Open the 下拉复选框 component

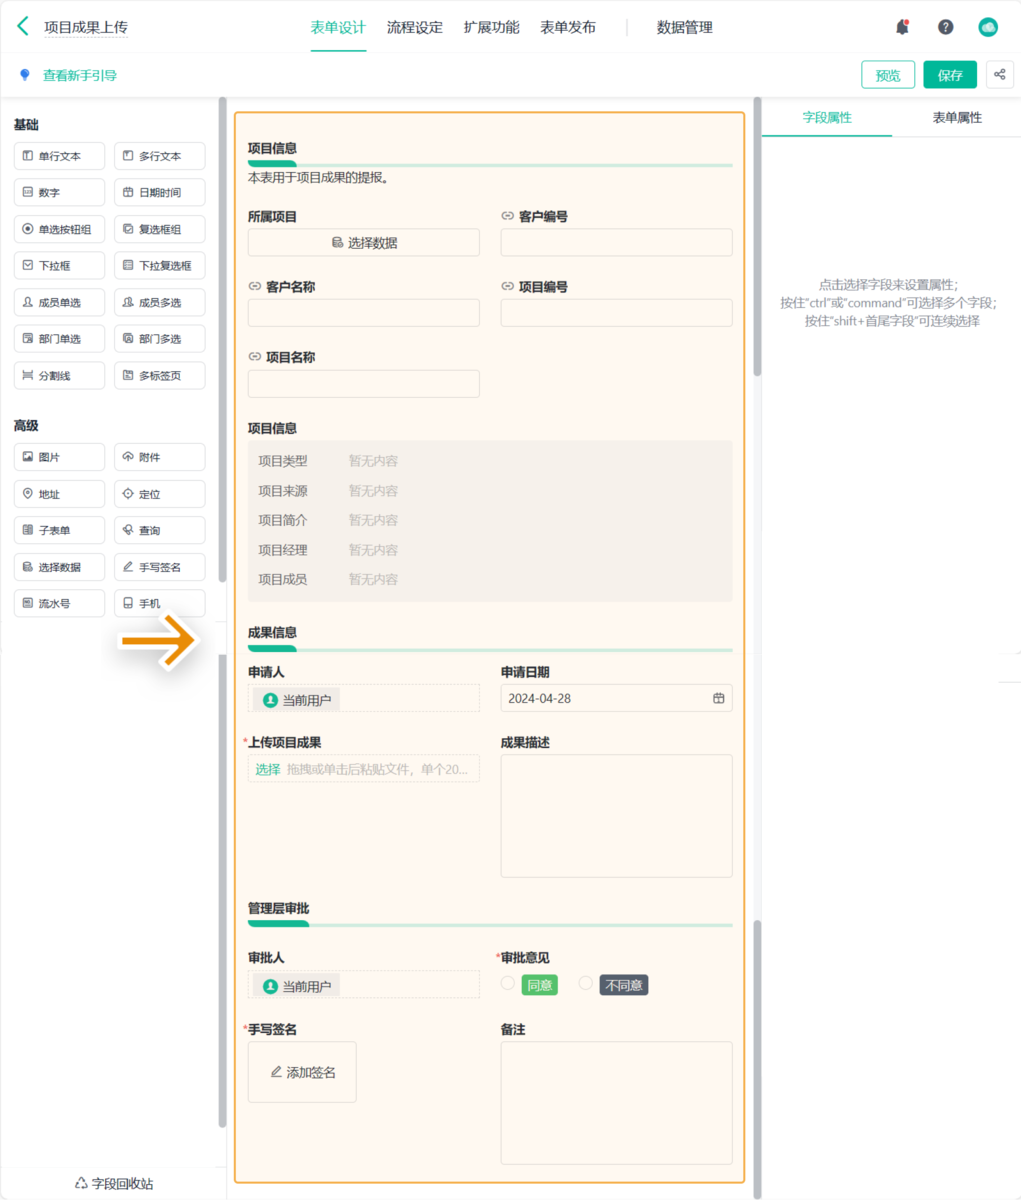click(x=159, y=265)
